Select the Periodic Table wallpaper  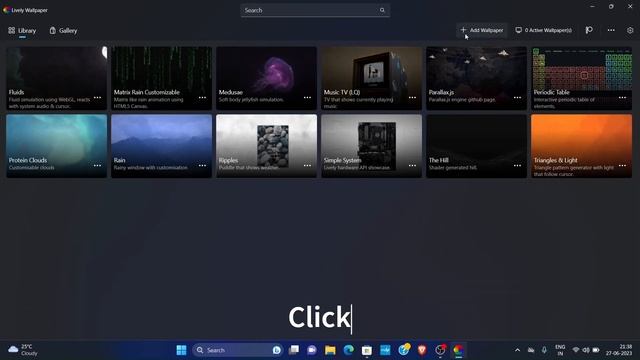tap(581, 78)
